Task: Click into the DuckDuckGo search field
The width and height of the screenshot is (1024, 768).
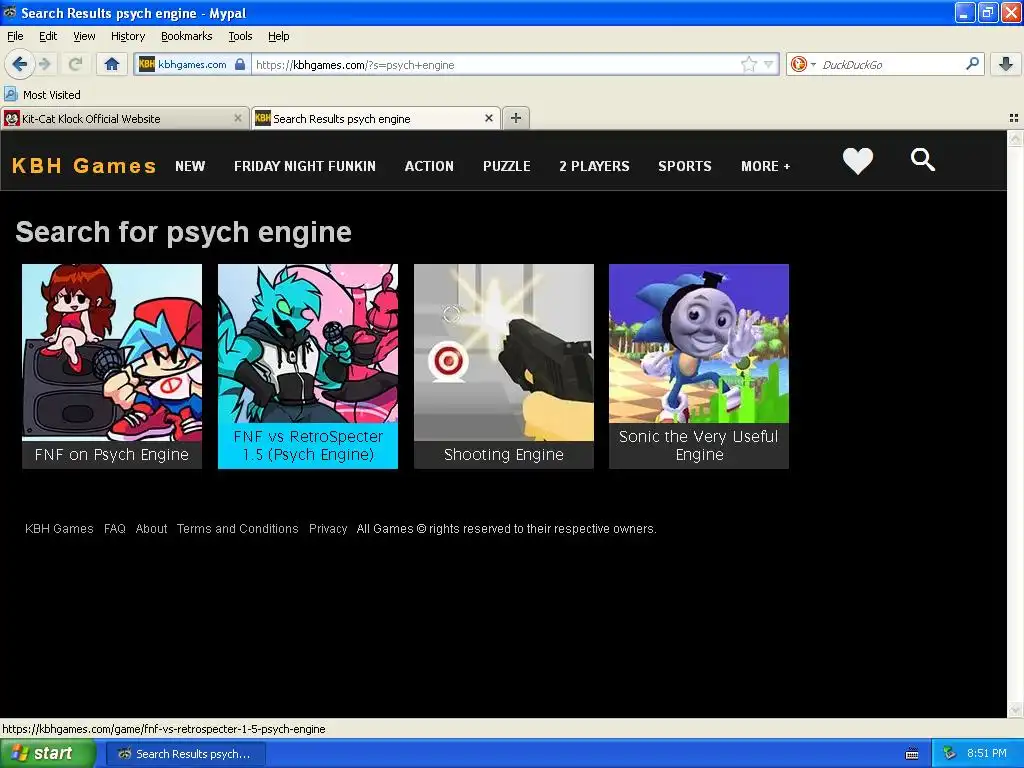Action: coord(891,64)
